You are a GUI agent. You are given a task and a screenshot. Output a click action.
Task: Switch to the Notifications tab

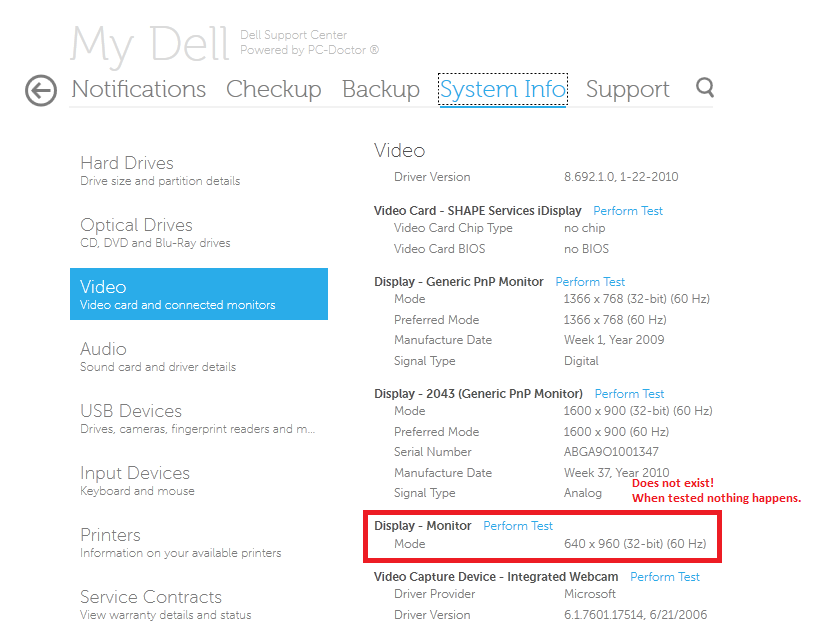138,89
